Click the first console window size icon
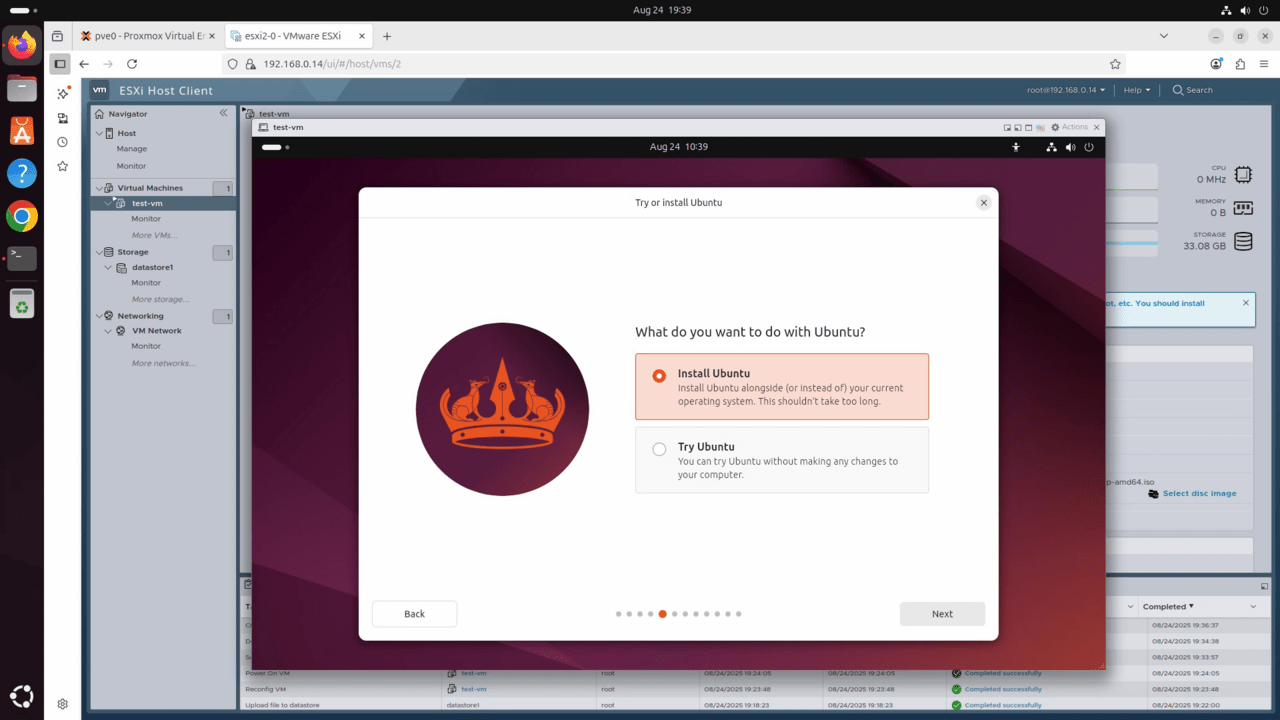This screenshot has width=1280, height=720. click(1007, 128)
